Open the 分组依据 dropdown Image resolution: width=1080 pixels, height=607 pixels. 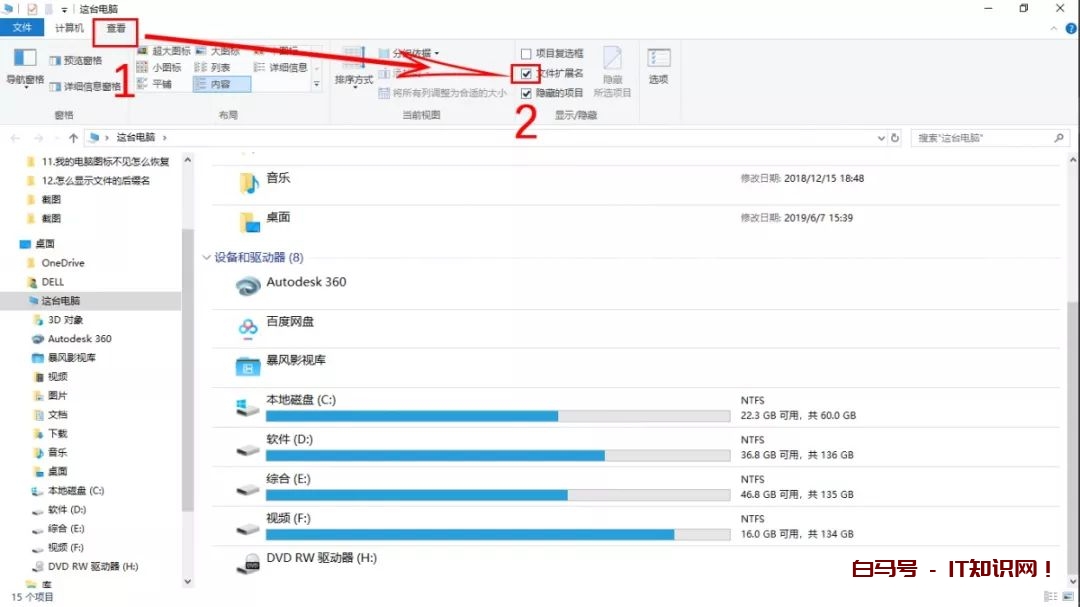[414, 53]
